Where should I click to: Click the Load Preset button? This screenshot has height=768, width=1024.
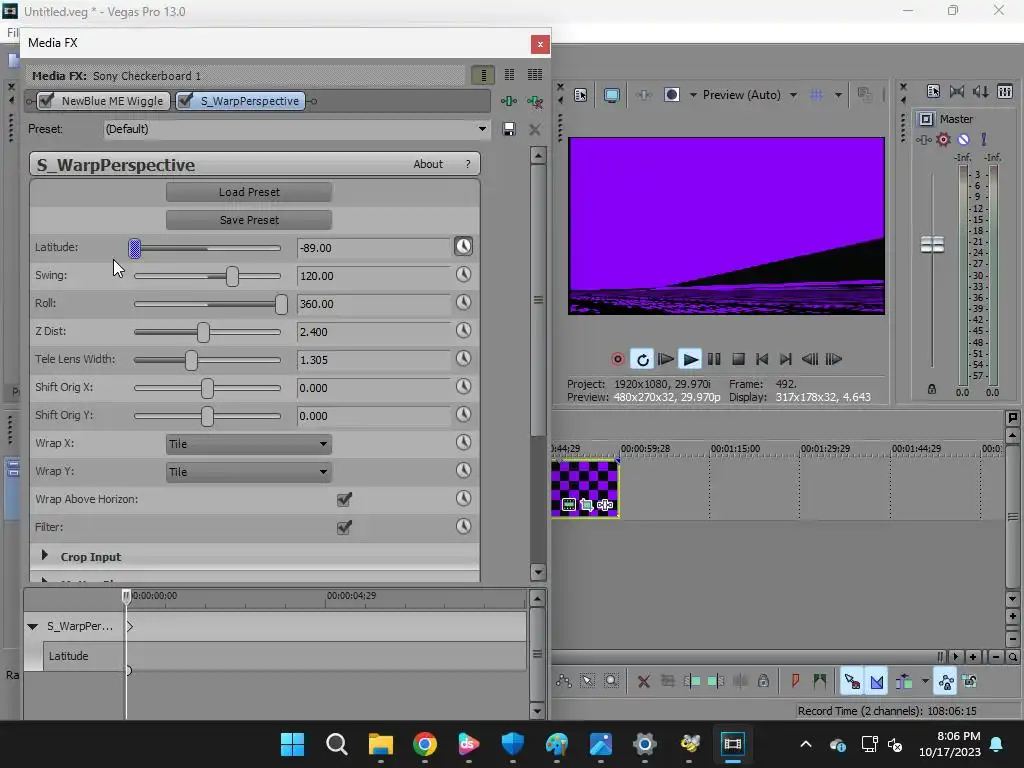(249, 192)
